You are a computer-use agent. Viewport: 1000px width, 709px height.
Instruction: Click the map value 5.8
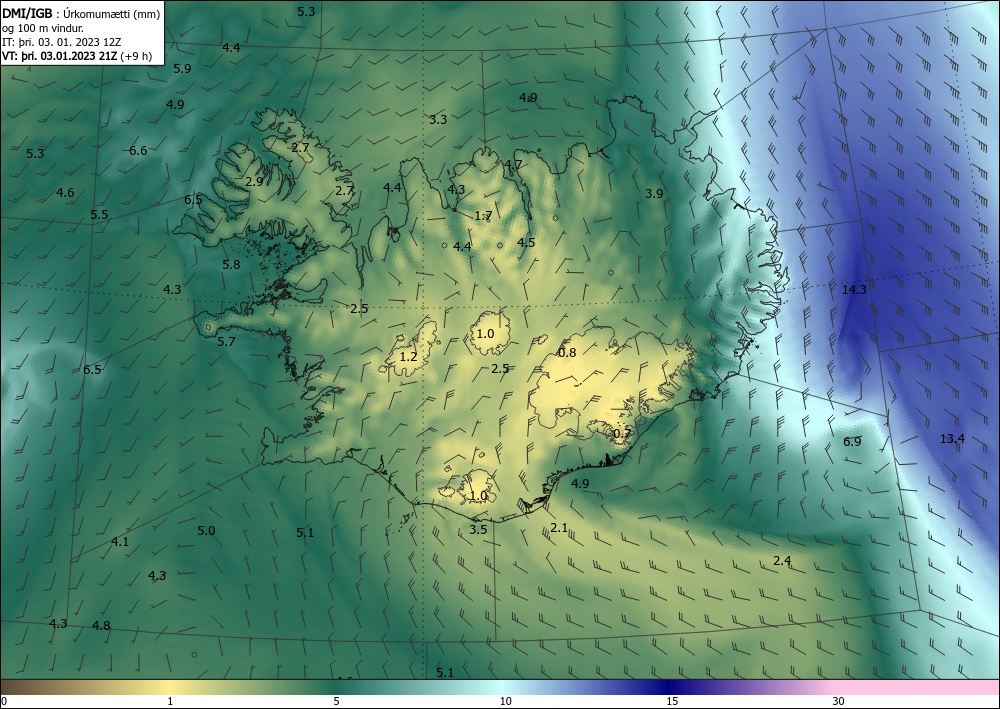(x=231, y=264)
